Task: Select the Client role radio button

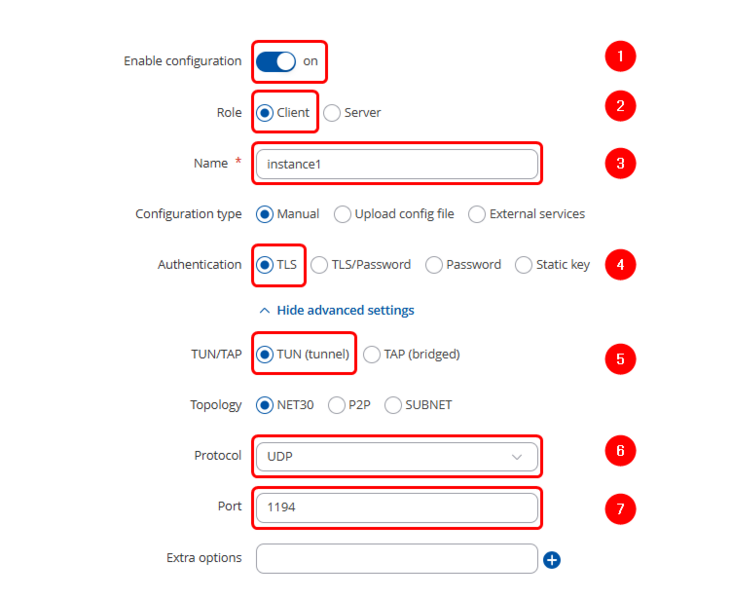Action: pyautogui.click(x=264, y=113)
